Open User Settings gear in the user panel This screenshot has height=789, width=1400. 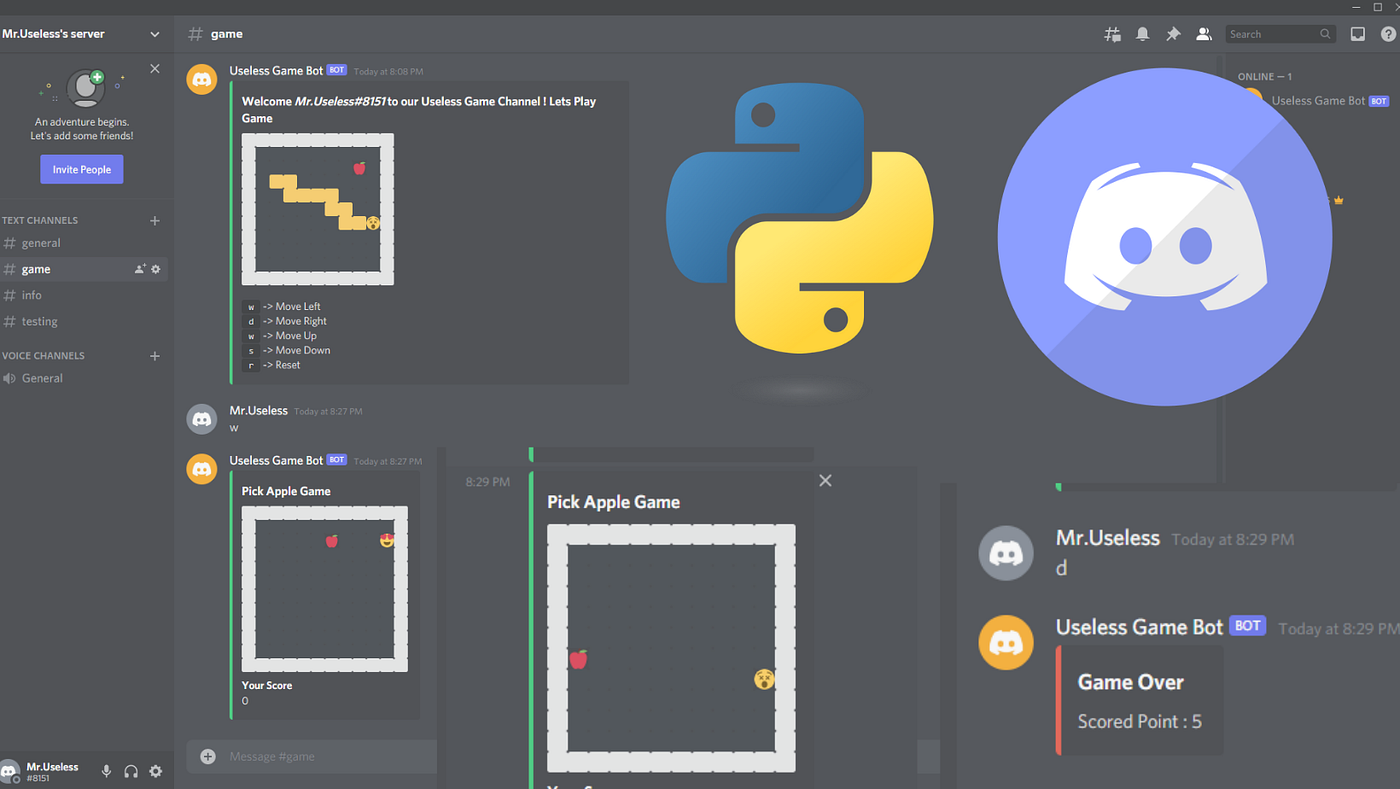click(x=156, y=771)
